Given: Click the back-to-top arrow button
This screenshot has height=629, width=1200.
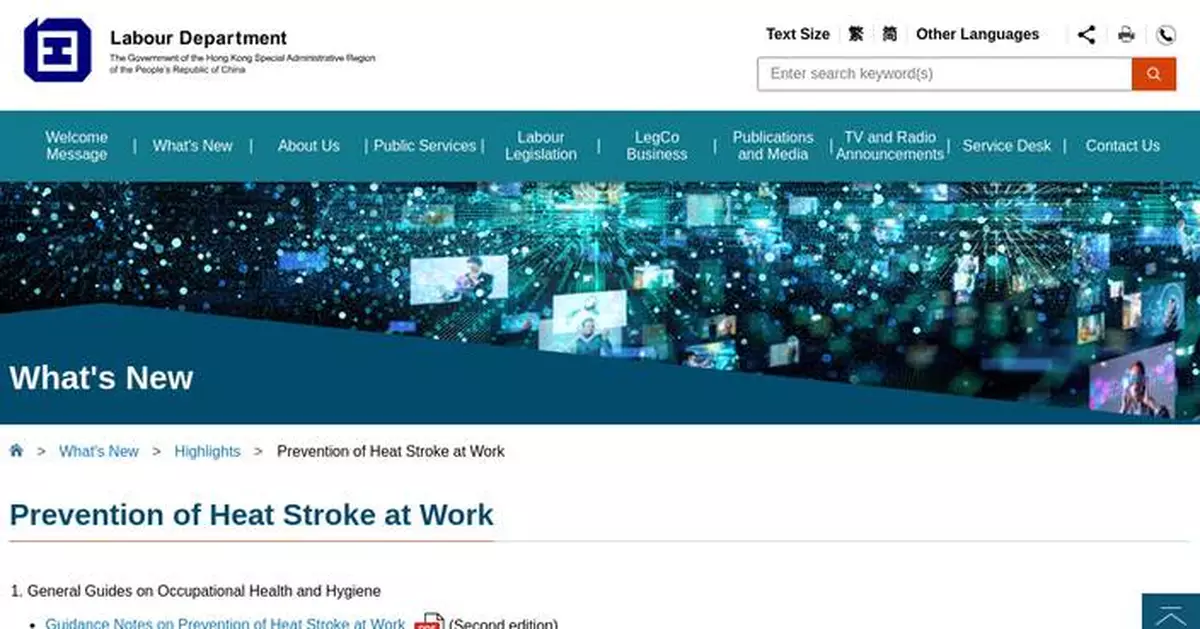Looking at the screenshot, I should click(1169, 615).
